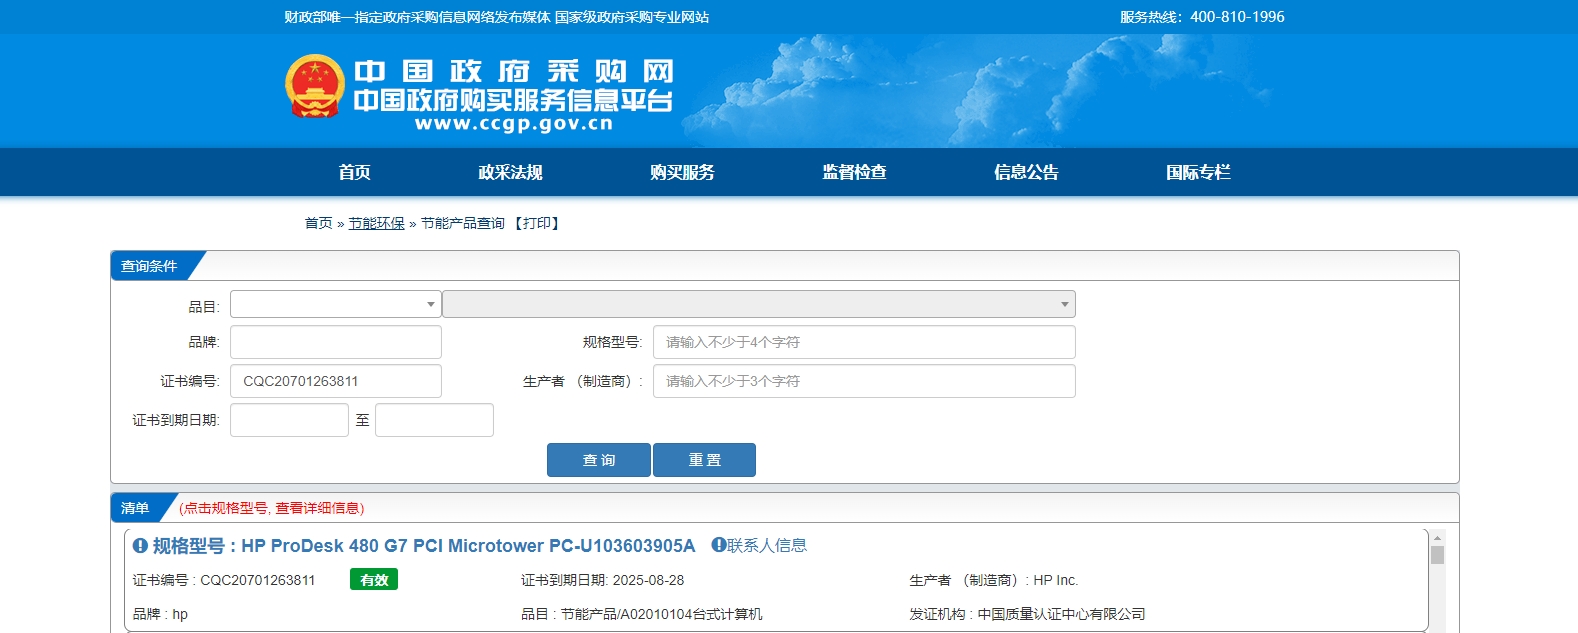The height and width of the screenshot is (633, 1578).
Task: Click the 品牌: hp text in the result
Action: point(160,614)
